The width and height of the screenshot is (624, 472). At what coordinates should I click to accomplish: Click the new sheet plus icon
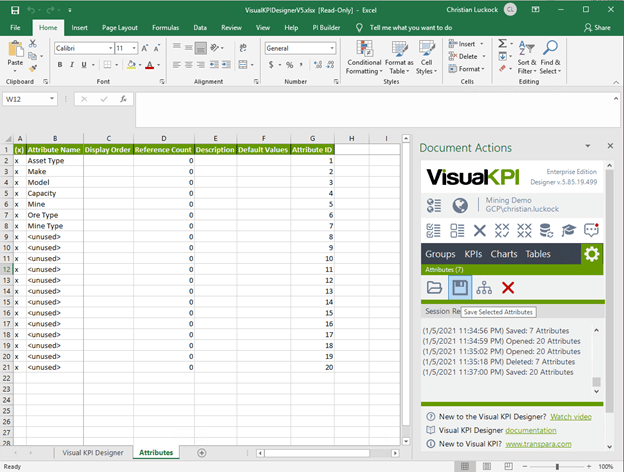202,452
